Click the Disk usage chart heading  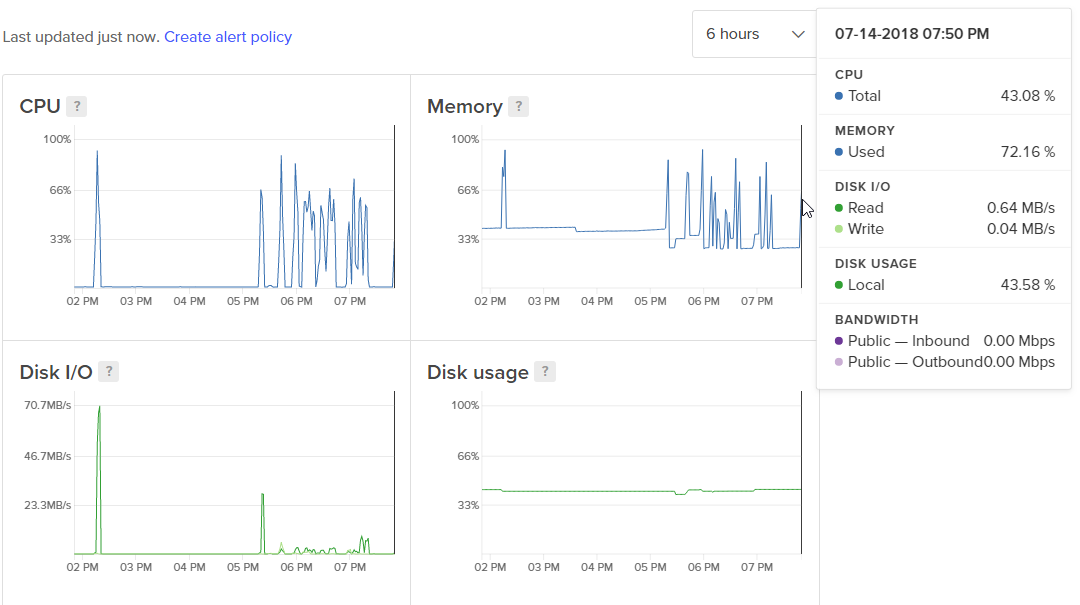click(478, 372)
